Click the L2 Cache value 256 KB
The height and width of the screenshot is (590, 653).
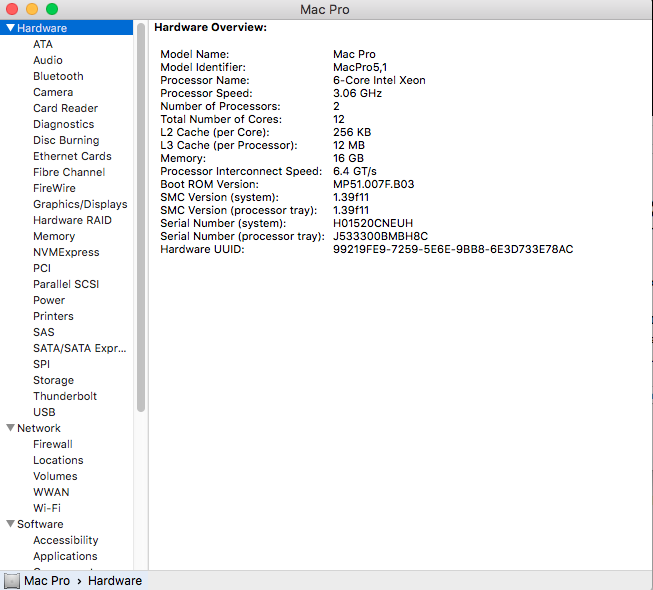pyautogui.click(x=352, y=132)
